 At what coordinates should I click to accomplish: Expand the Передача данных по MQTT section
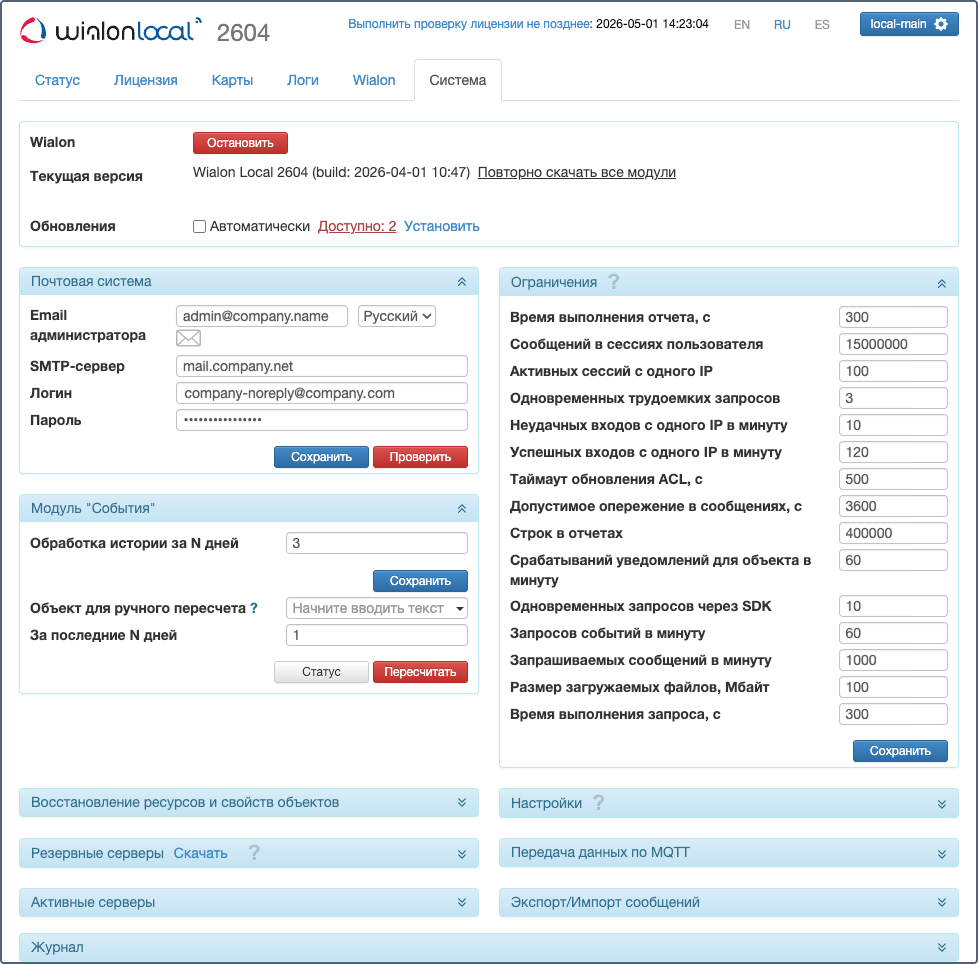click(941, 853)
